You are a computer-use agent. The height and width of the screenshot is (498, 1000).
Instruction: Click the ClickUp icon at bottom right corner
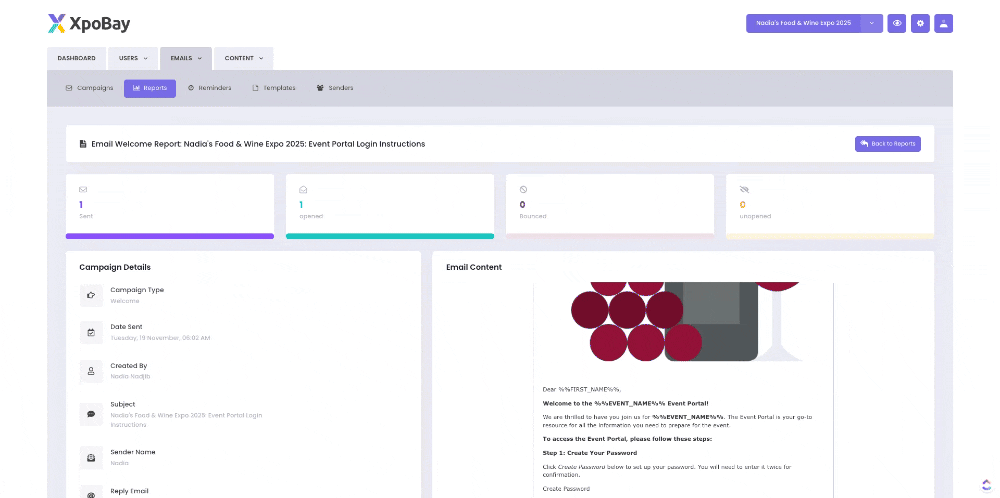(986, 485)
